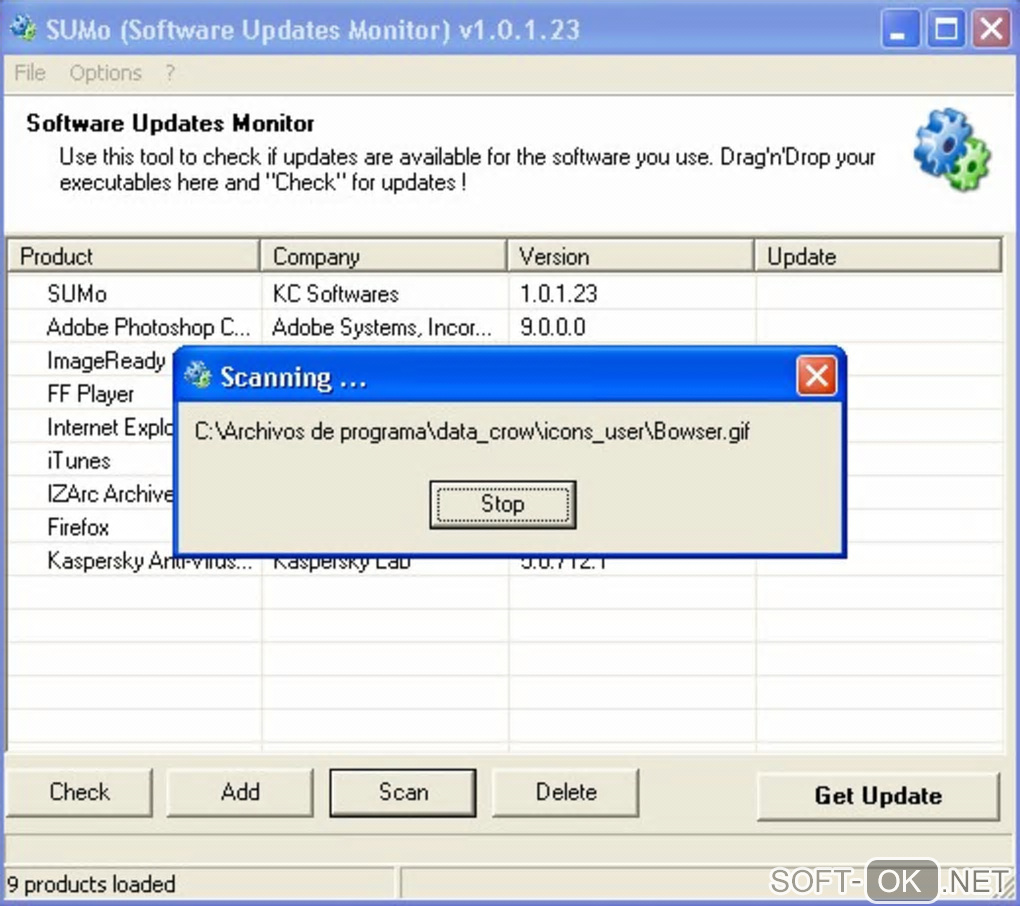Select the Adobe Photoshop row
Screen dimensions: 1020x906
tap(505, 326)
